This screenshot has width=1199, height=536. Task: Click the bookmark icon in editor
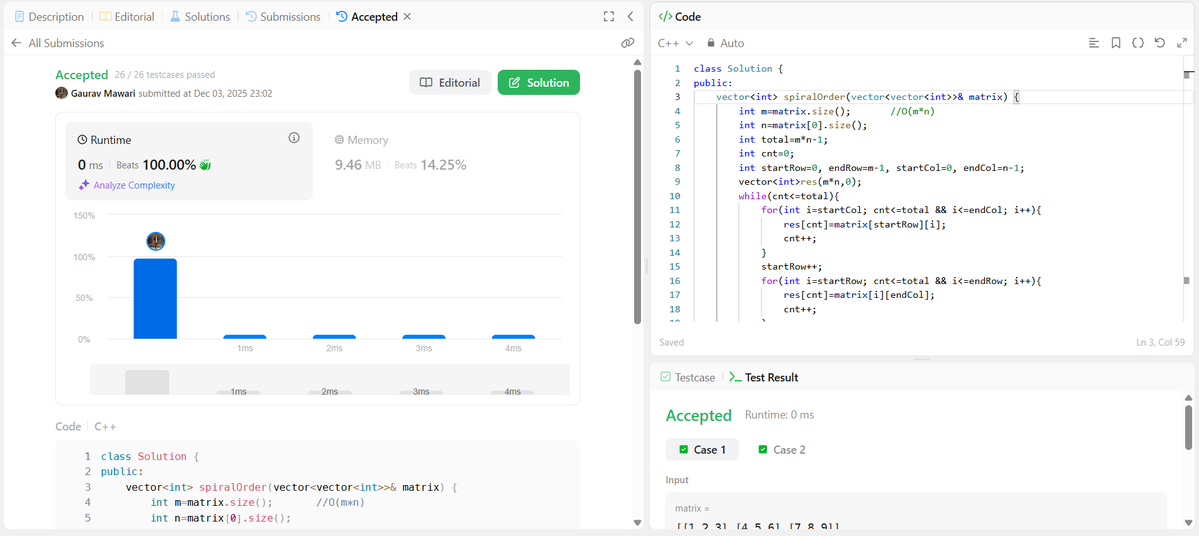1116,44
